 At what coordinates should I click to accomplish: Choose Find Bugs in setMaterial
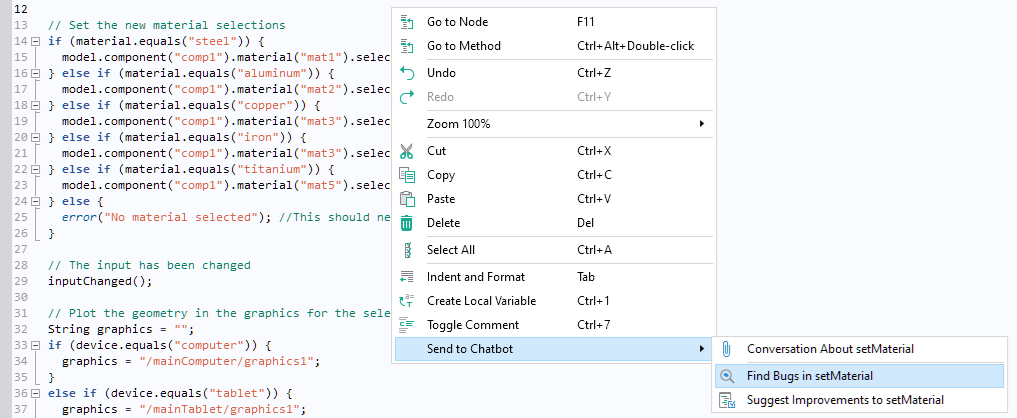click(x=810, y=376)
